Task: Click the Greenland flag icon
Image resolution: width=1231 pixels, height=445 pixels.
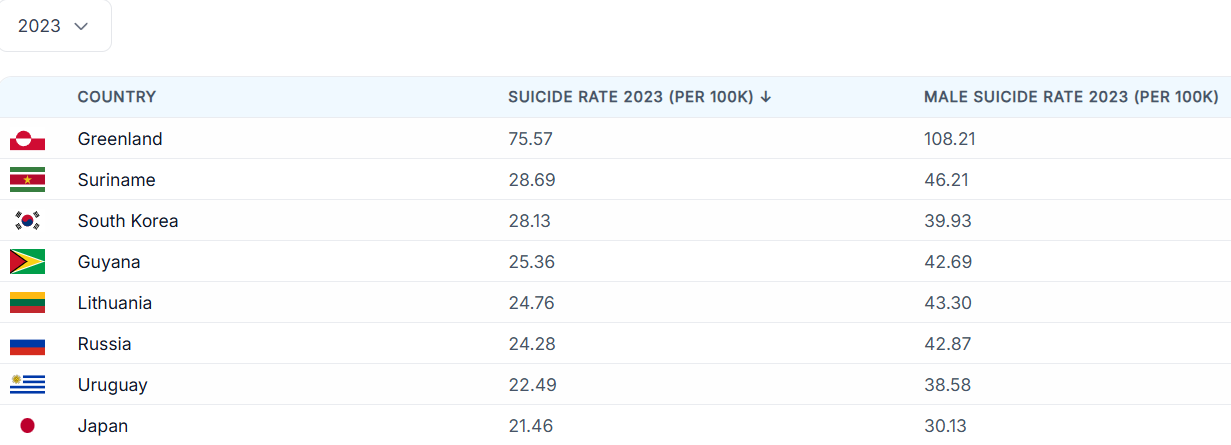Action: pos(27,140)
